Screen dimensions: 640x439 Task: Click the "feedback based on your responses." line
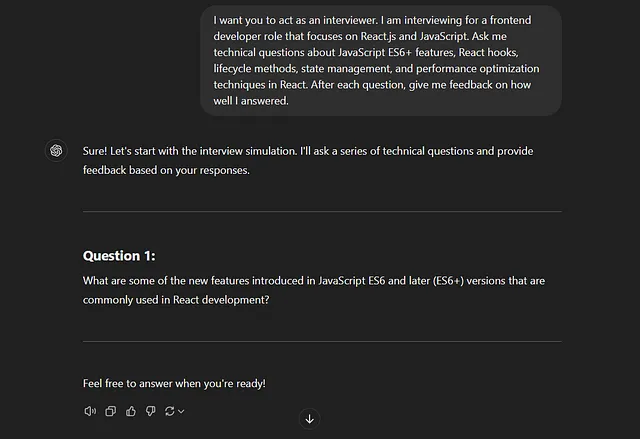click(x=166, y=170)
